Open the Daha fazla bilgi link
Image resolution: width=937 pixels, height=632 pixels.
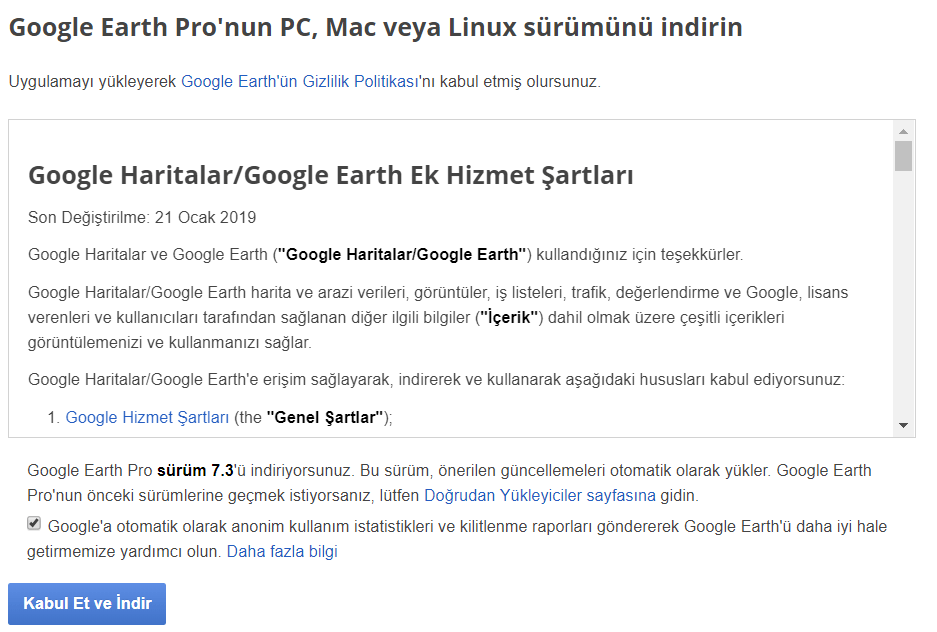(282, 551)
